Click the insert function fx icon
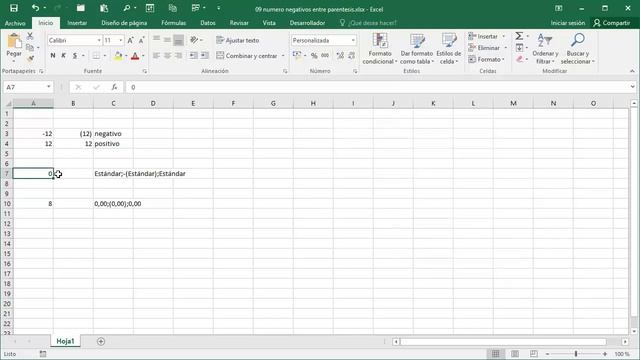 (x=114, y=87)
